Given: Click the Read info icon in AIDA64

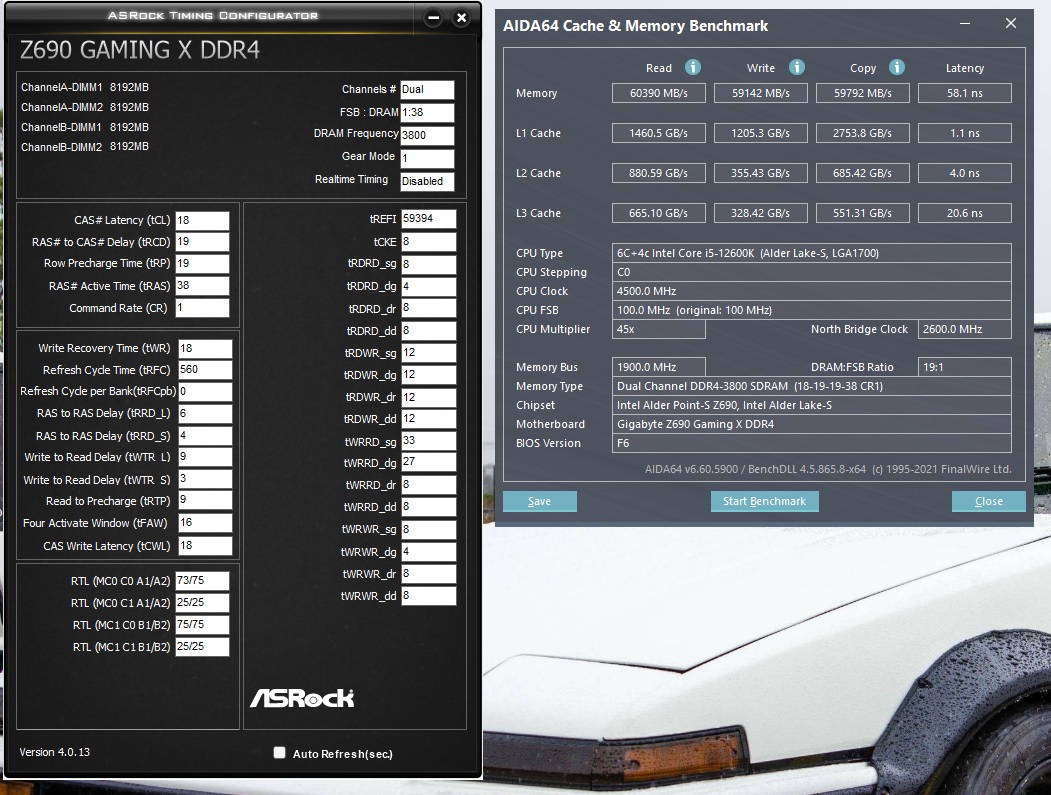Looking at the screenshot, I should click(692, 67).
